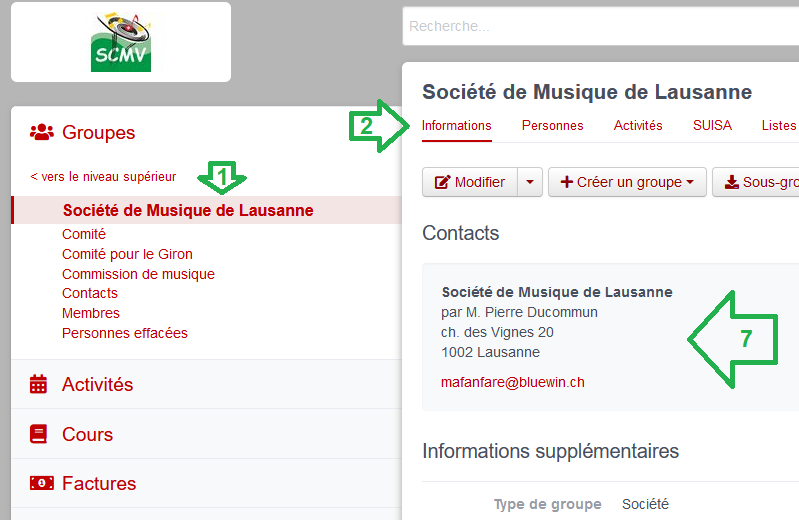Expand the Créer un groupe dropdown
This screenshot has height=520, width=799.
coord(627,182)
